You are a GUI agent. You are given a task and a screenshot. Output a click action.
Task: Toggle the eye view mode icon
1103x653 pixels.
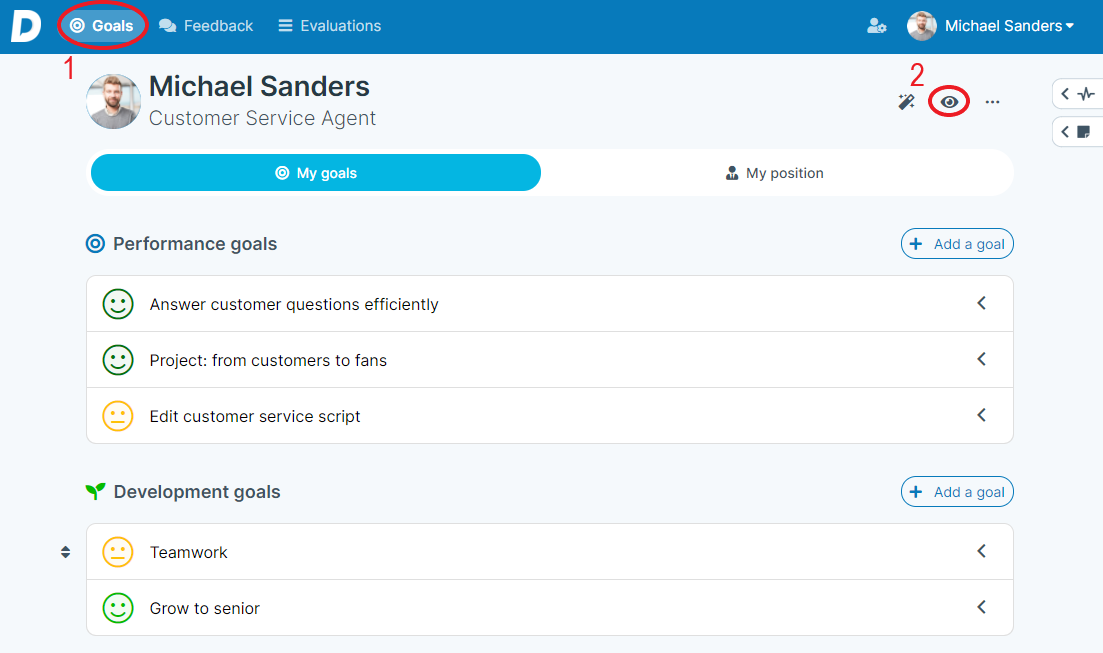[949, 102]
